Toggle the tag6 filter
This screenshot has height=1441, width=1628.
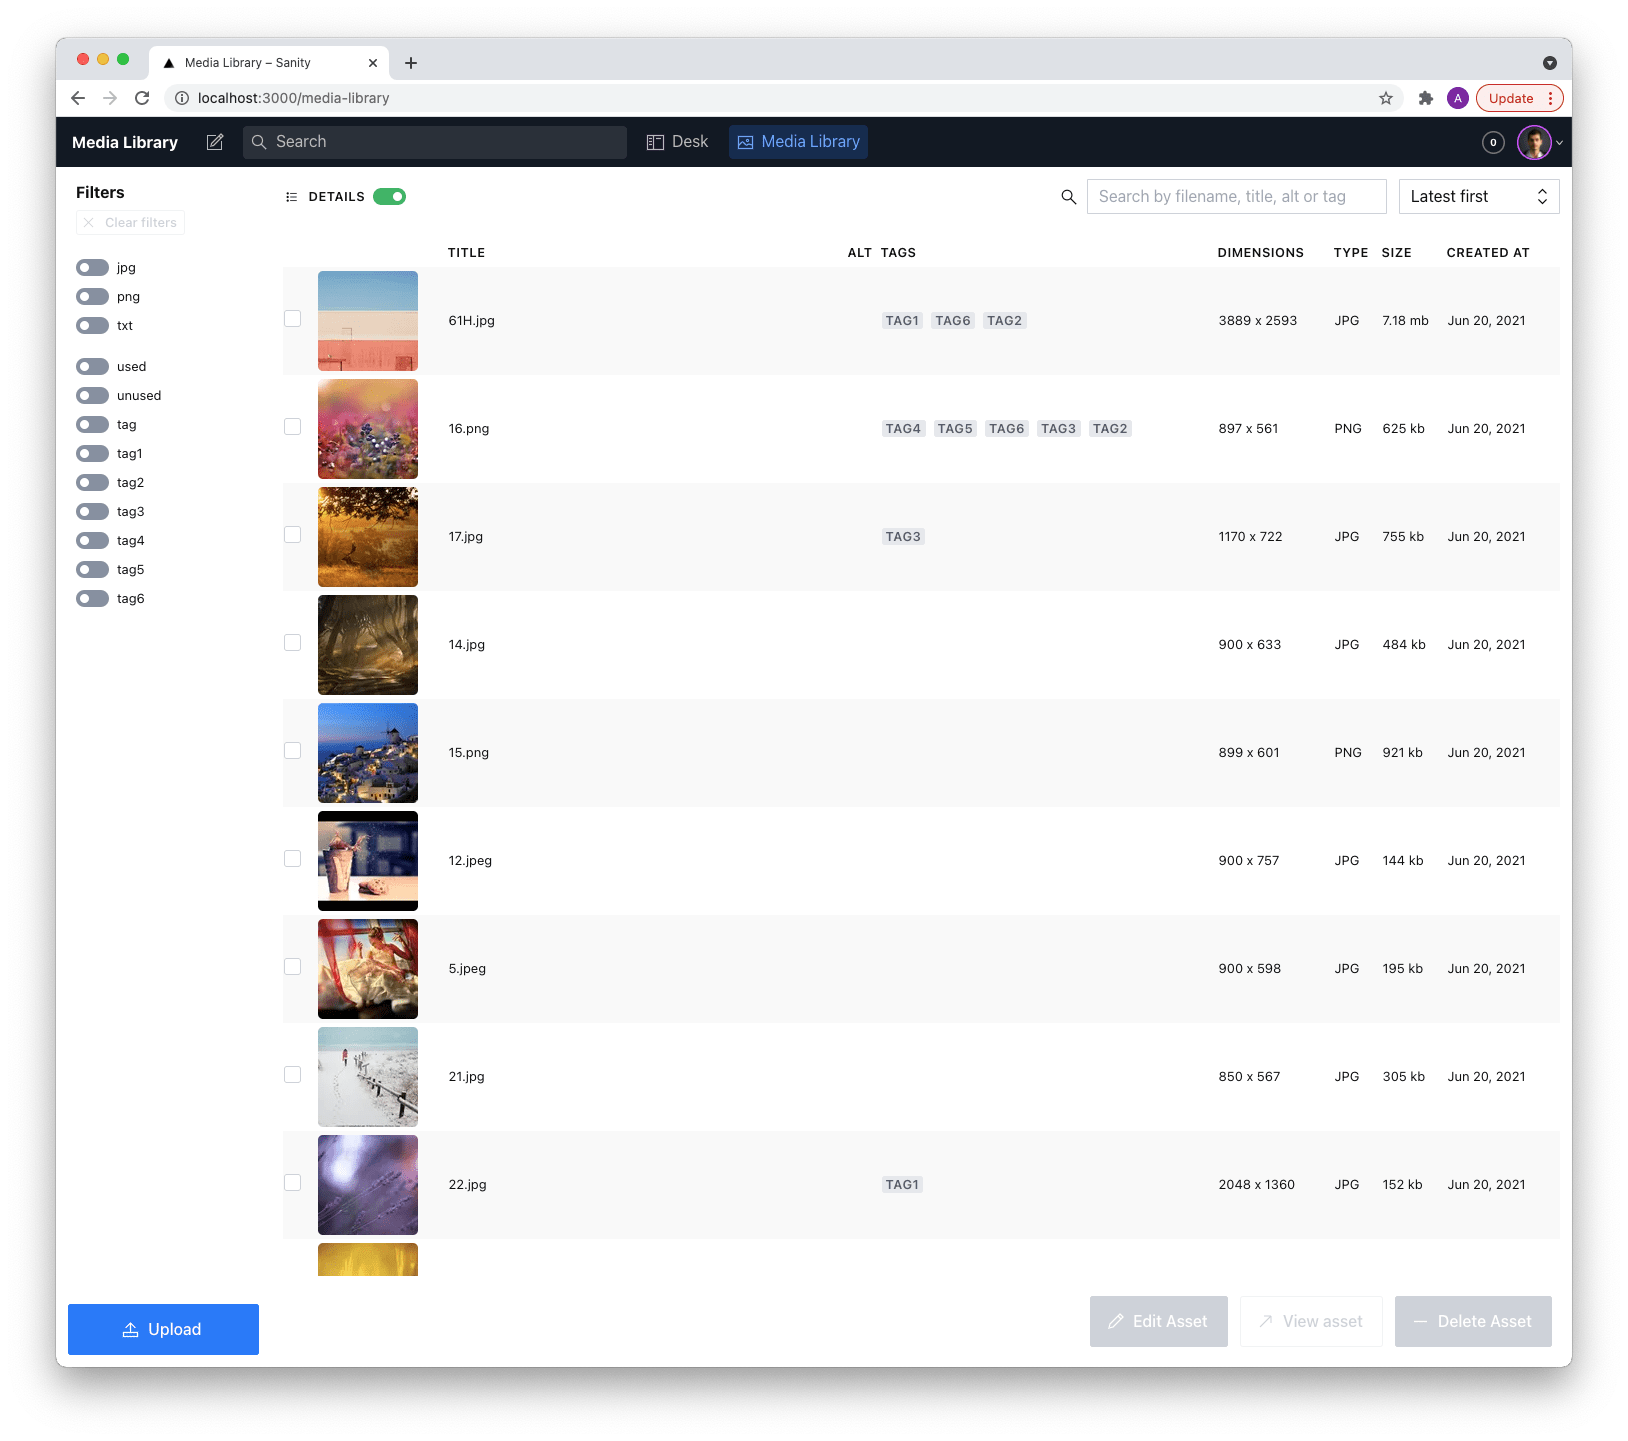[x=93, y=599]
